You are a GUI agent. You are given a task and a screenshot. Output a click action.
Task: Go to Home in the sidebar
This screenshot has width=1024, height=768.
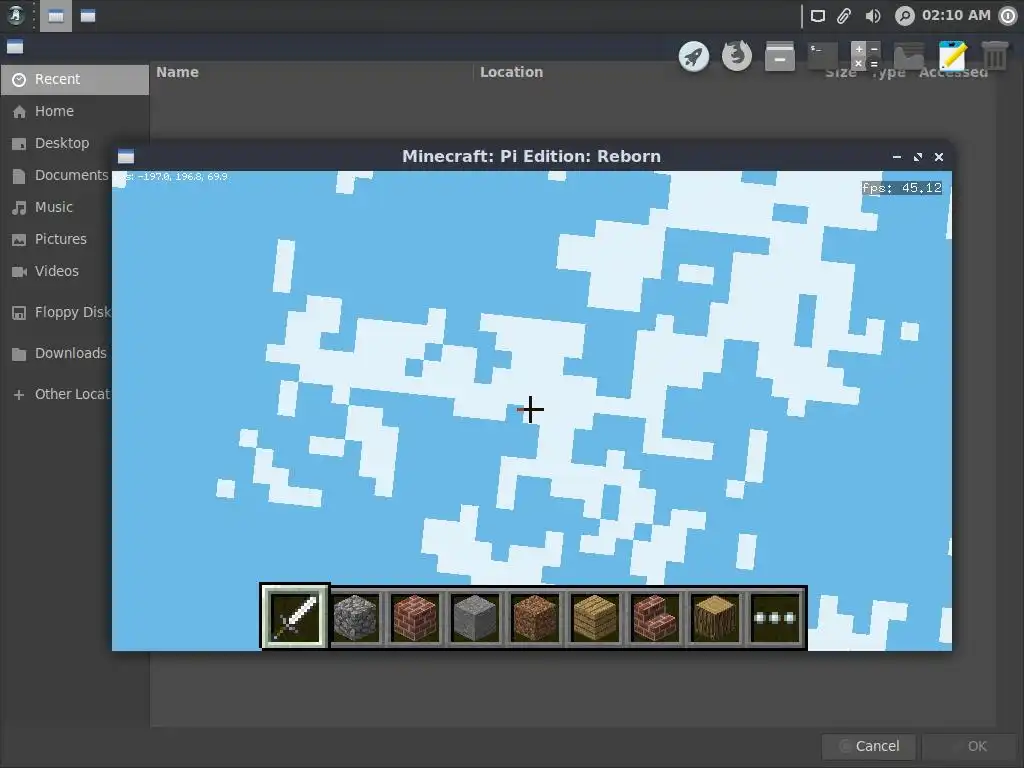[x=74, y=111]
